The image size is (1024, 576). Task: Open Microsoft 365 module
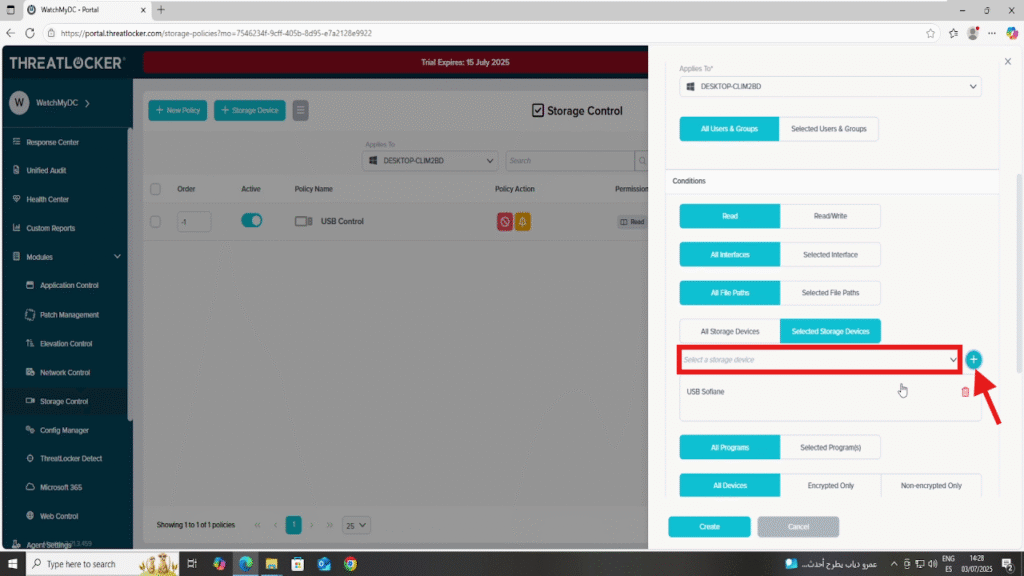coord(60,487)
